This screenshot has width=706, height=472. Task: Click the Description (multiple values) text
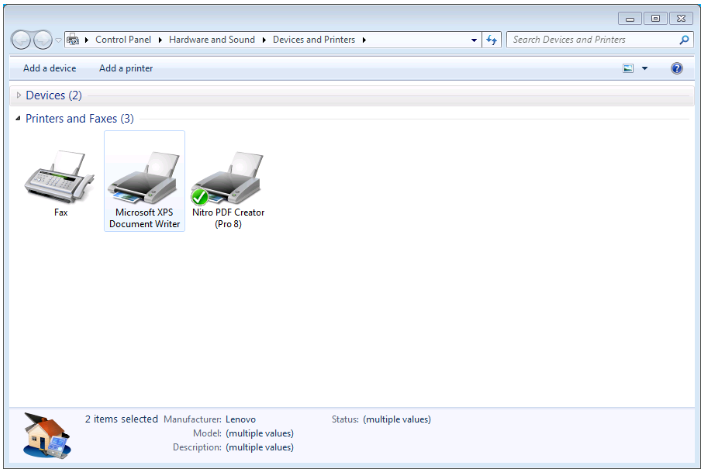point(259,448)
